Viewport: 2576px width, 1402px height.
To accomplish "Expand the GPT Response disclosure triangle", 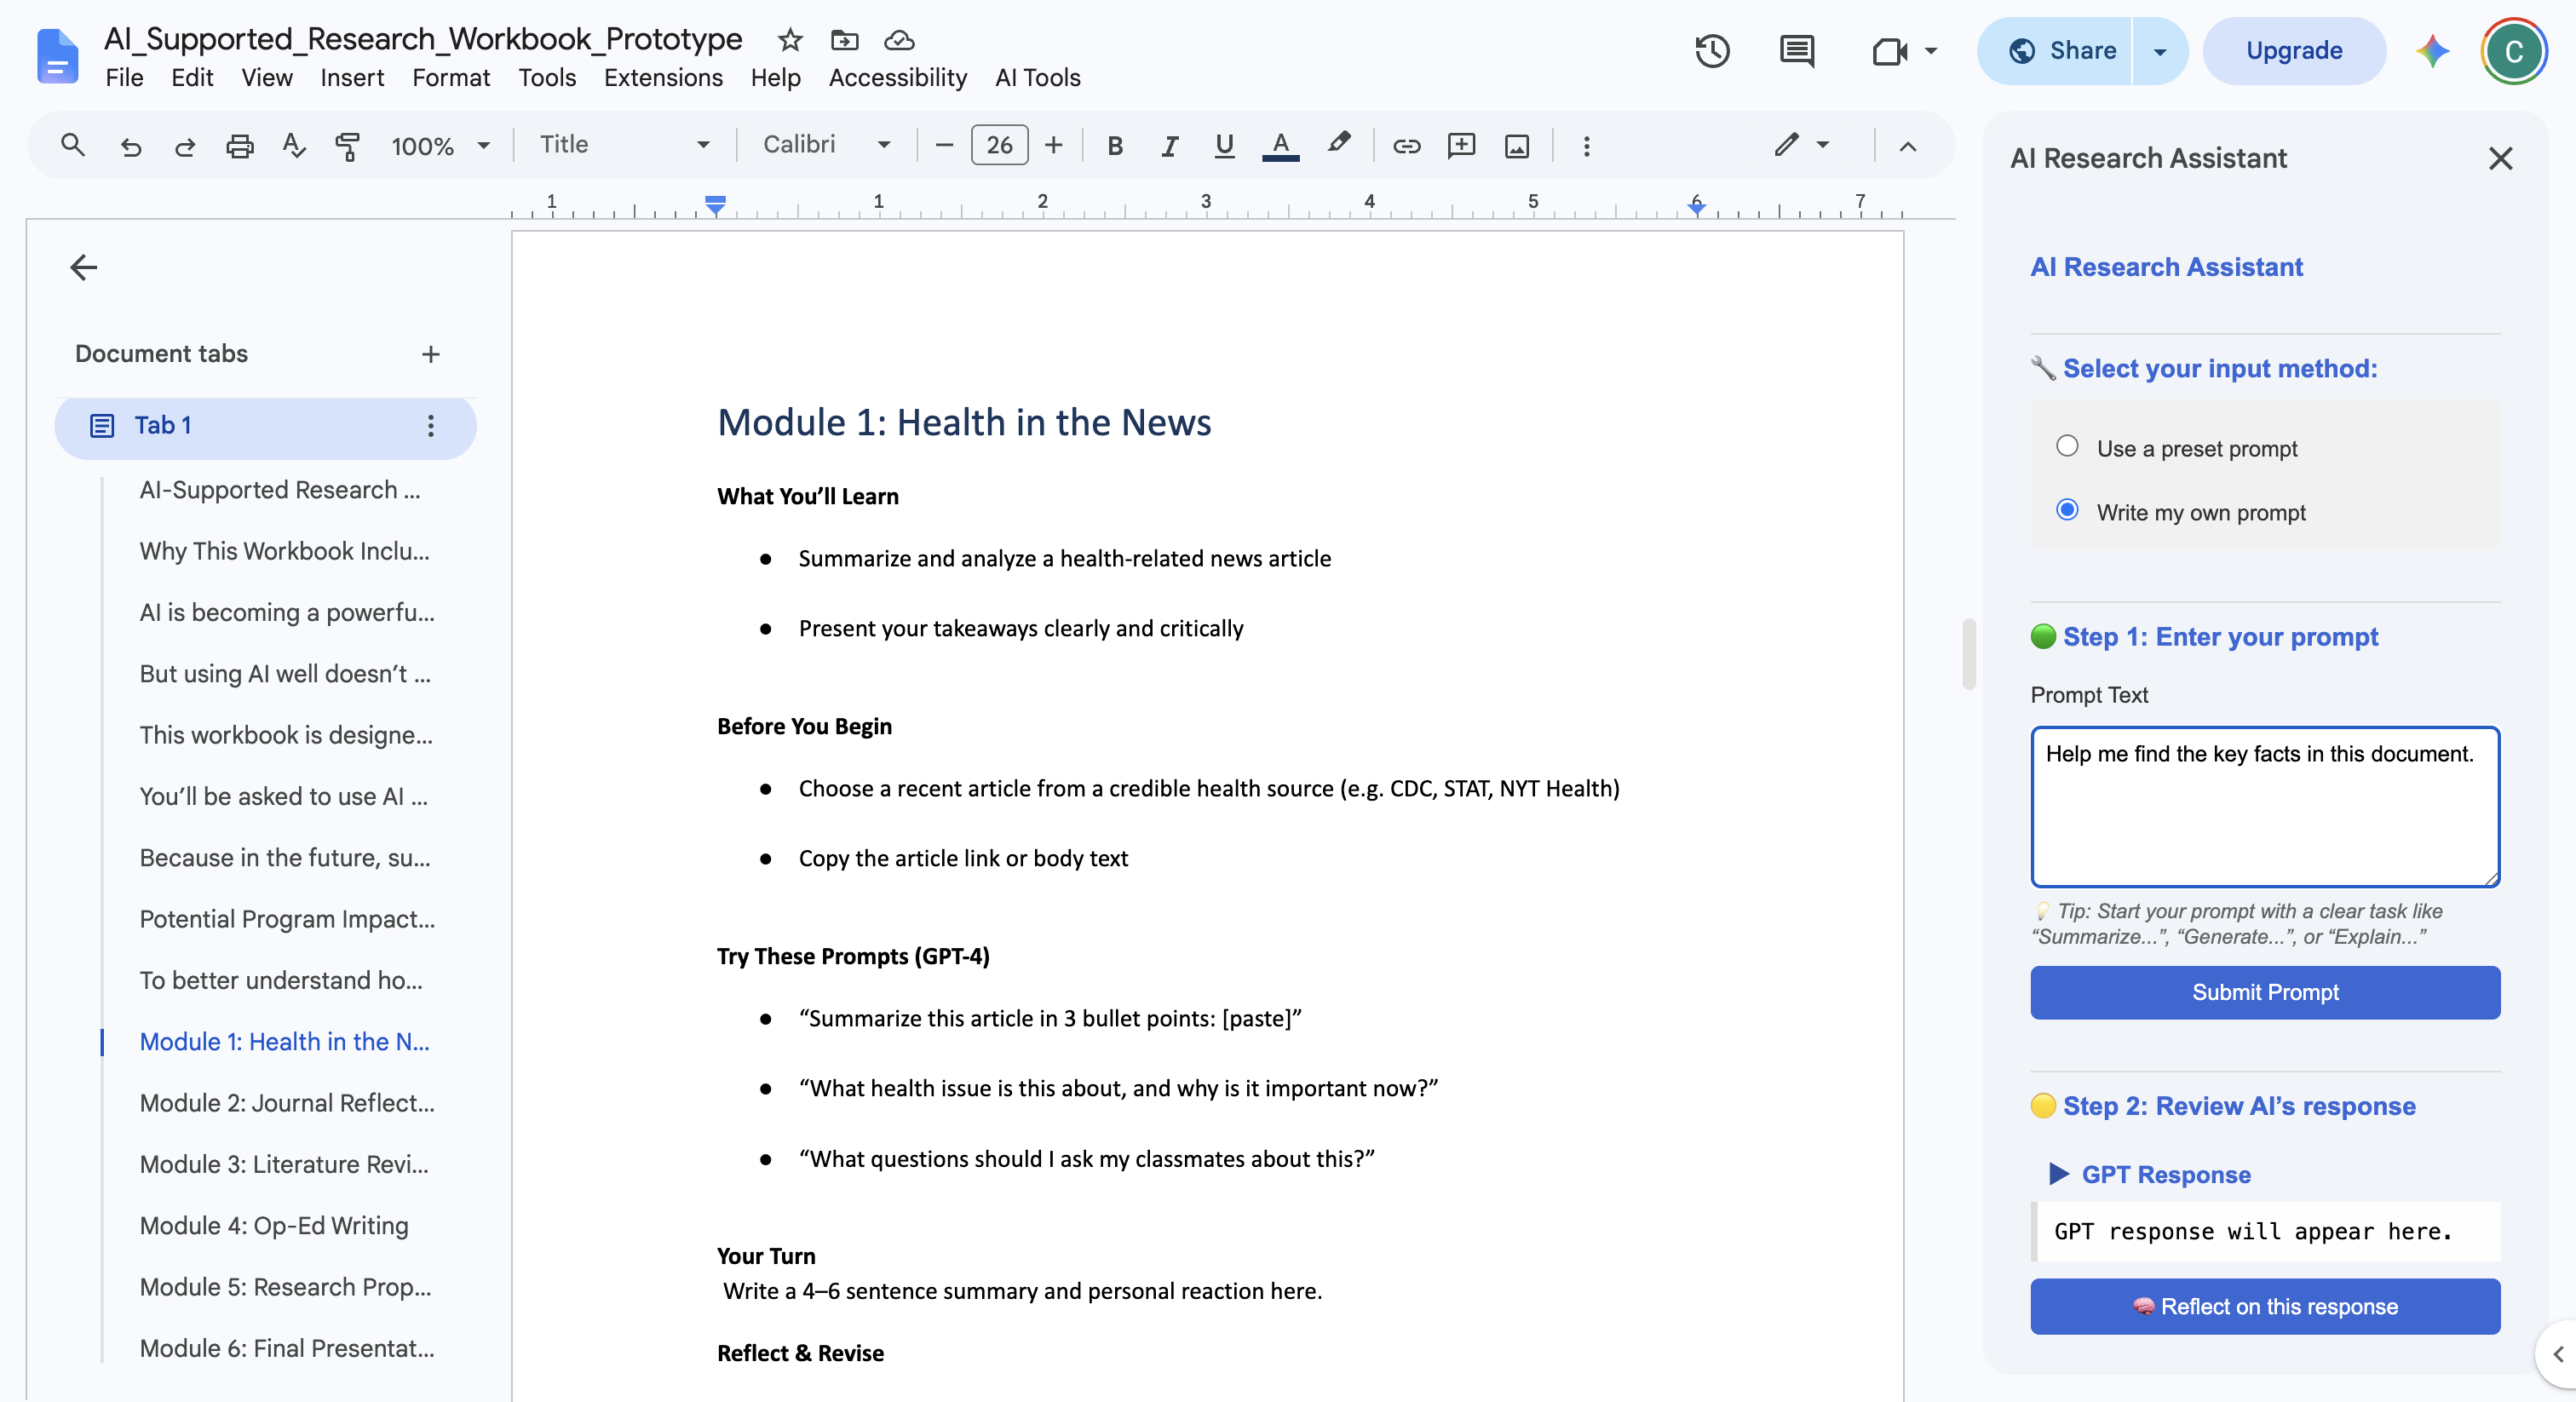I will [x=2059, y=1174].
